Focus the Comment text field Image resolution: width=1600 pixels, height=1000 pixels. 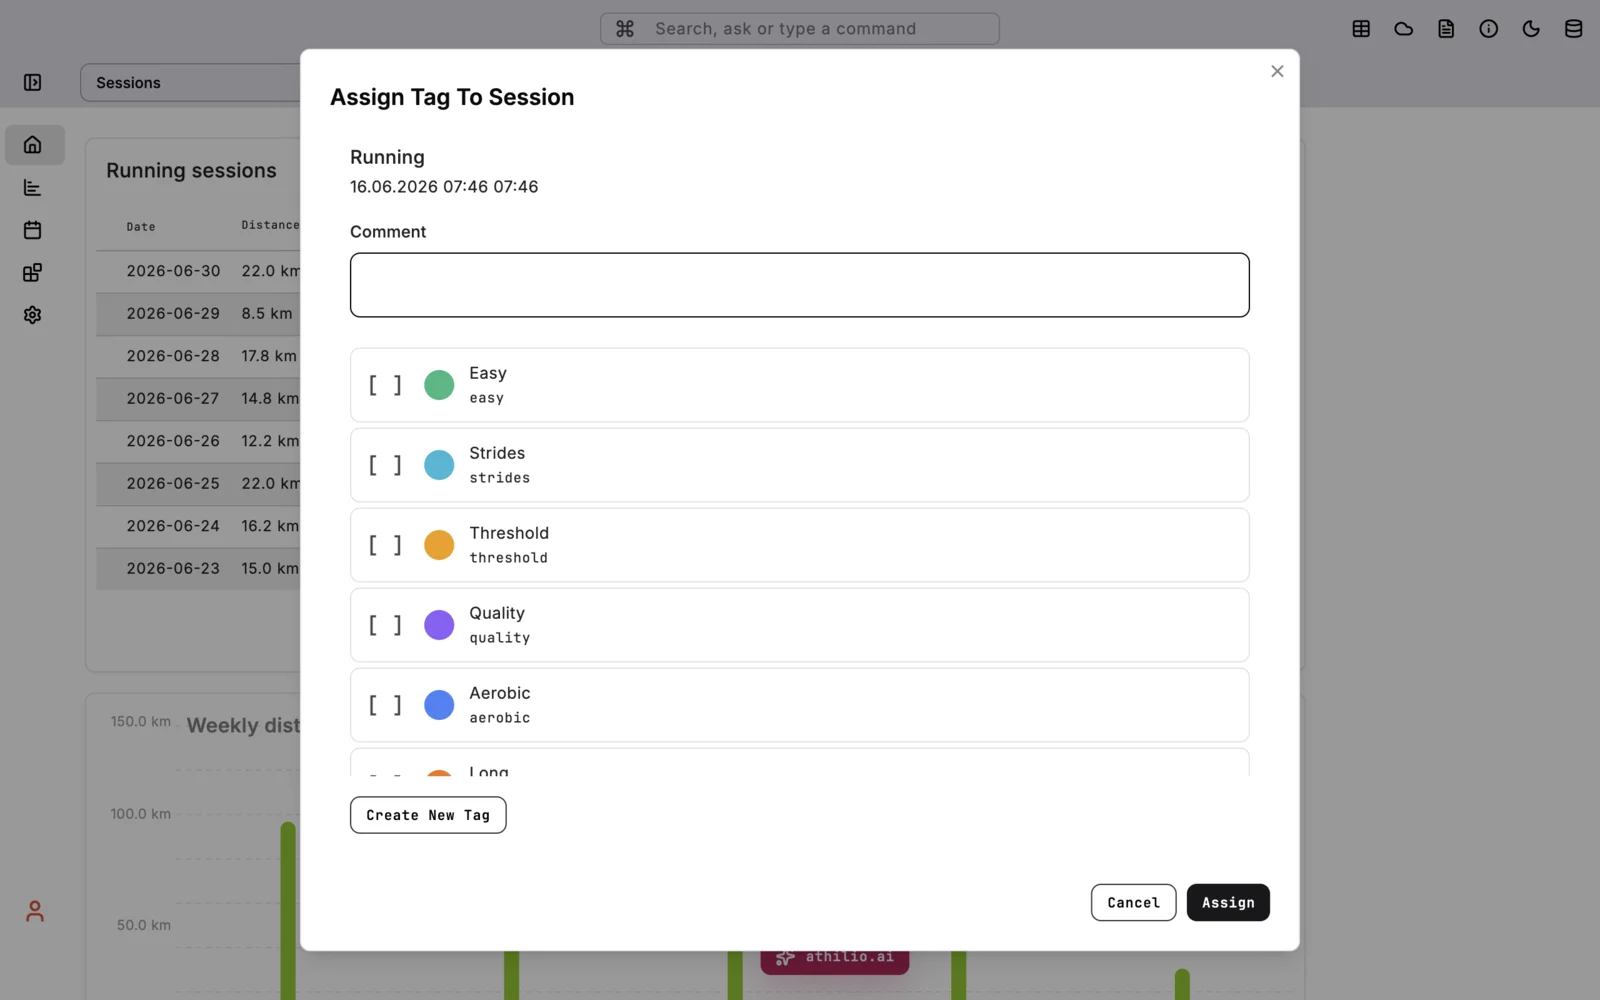(x=800, y=285)
